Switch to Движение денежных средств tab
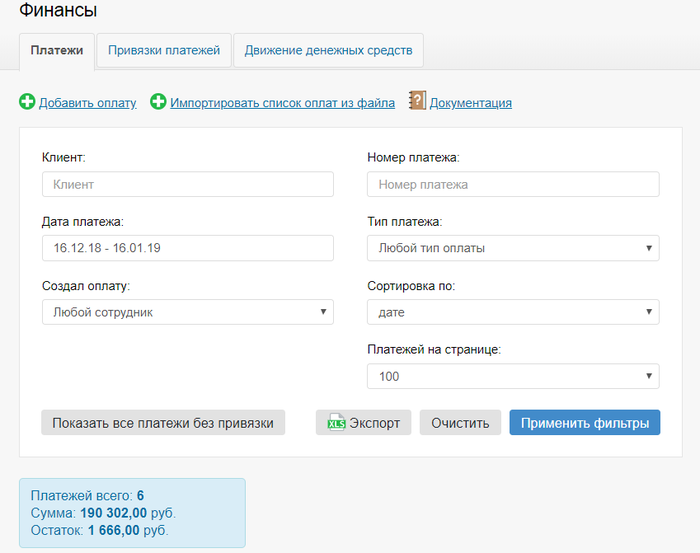700x553 pixels. [328, 50]
